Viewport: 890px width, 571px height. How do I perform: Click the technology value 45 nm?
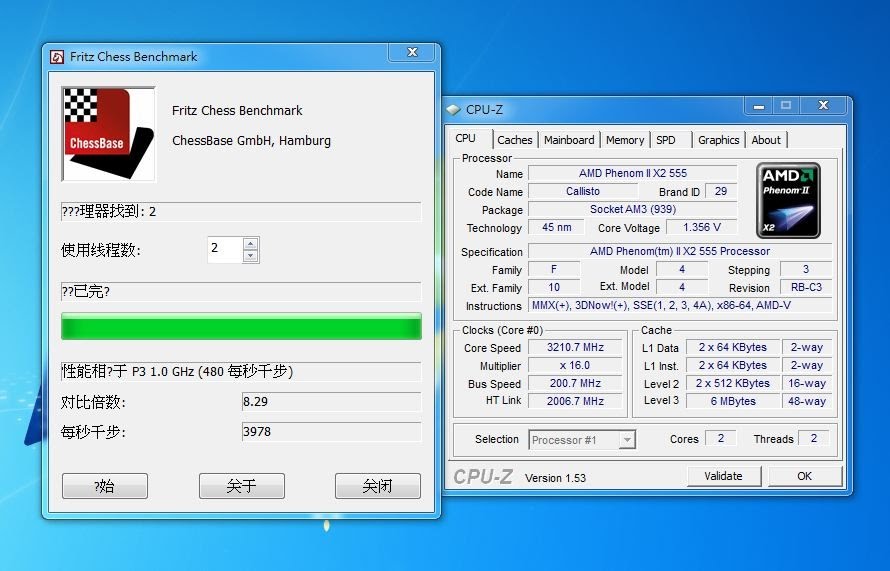point(556,228)
